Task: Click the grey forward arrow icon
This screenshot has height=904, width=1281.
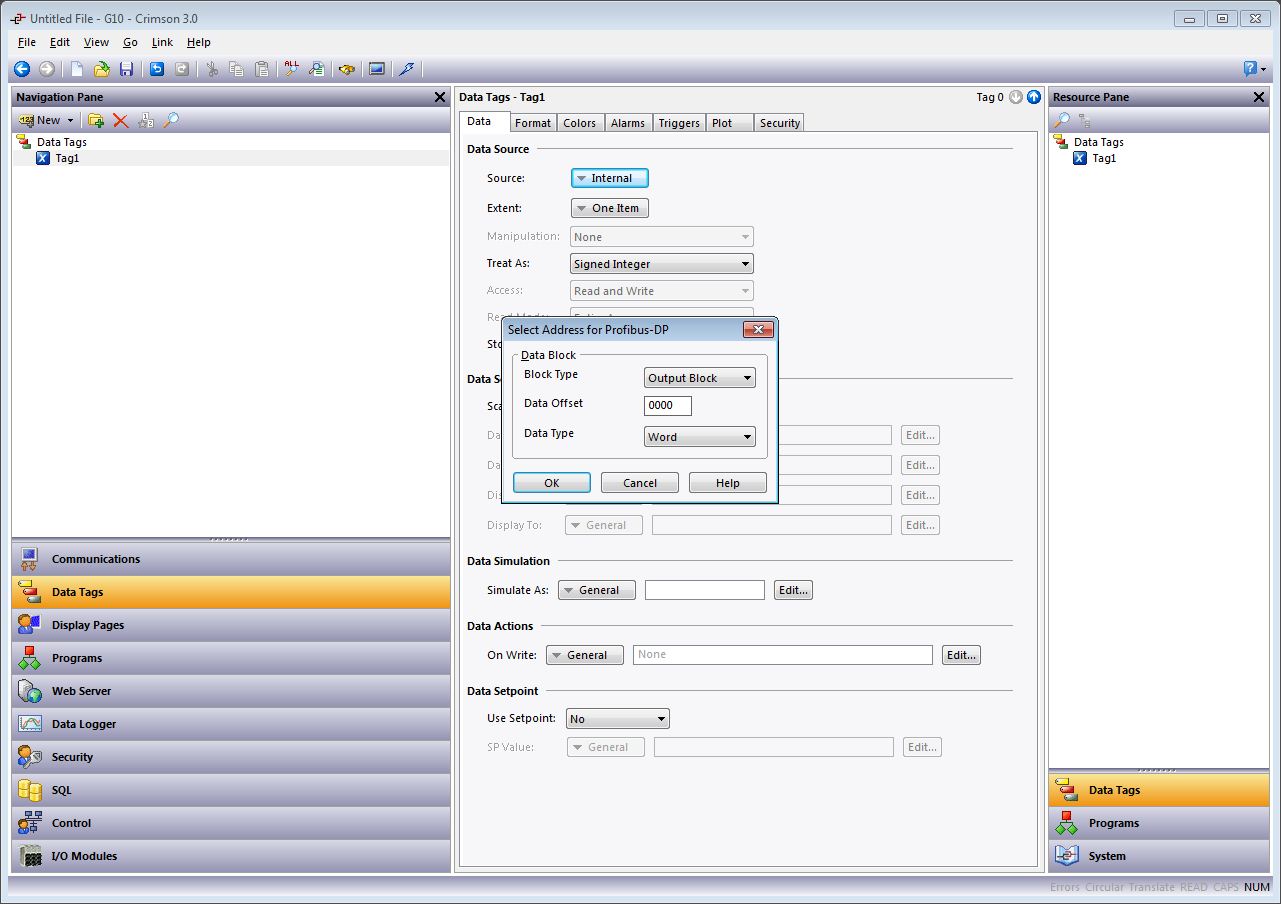Action: (x=46, y=69)
